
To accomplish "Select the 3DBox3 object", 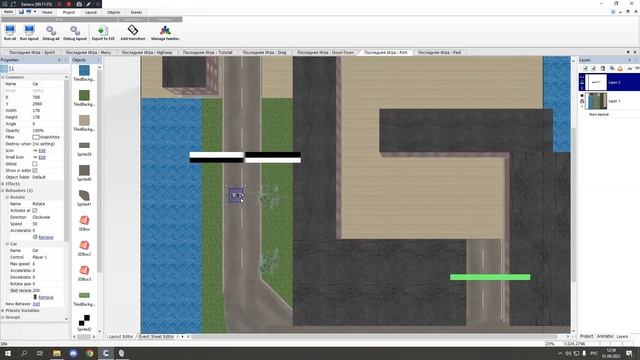I will (84, 270).
